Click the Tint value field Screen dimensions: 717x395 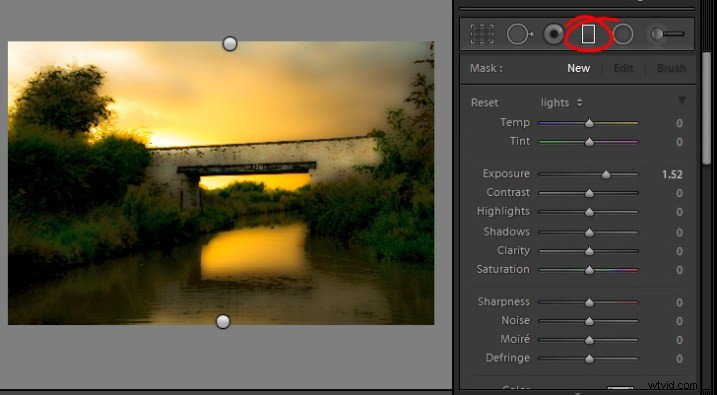coord(680,142)
